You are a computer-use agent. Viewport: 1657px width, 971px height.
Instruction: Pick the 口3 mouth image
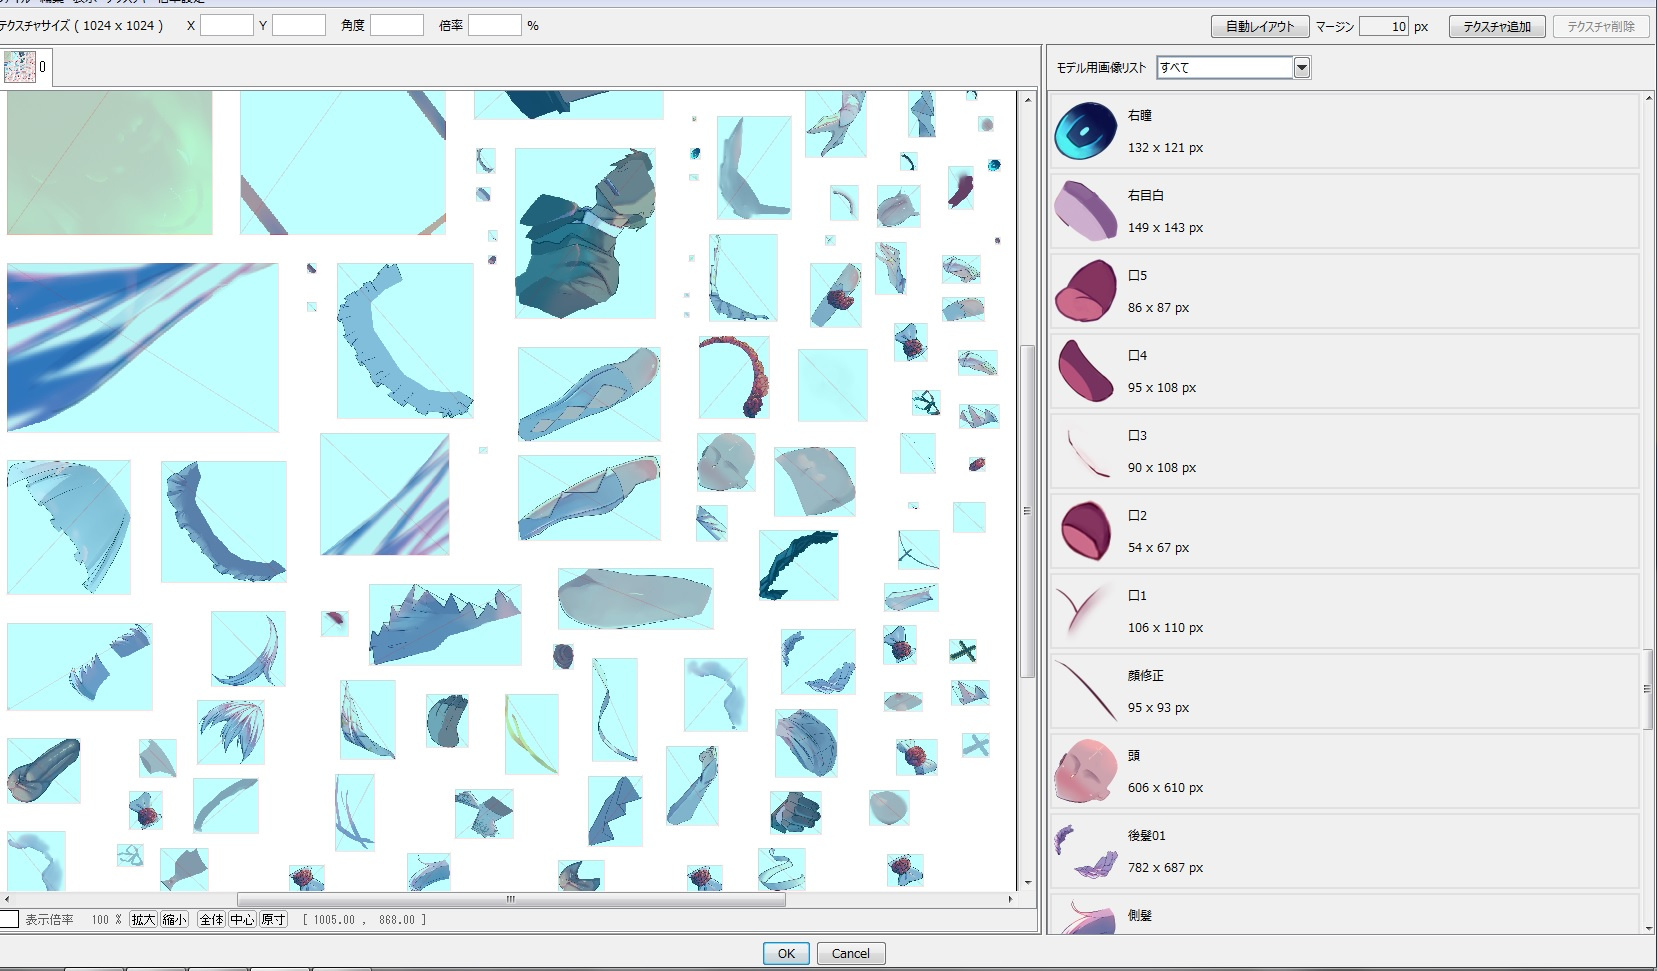(1344, 451)
